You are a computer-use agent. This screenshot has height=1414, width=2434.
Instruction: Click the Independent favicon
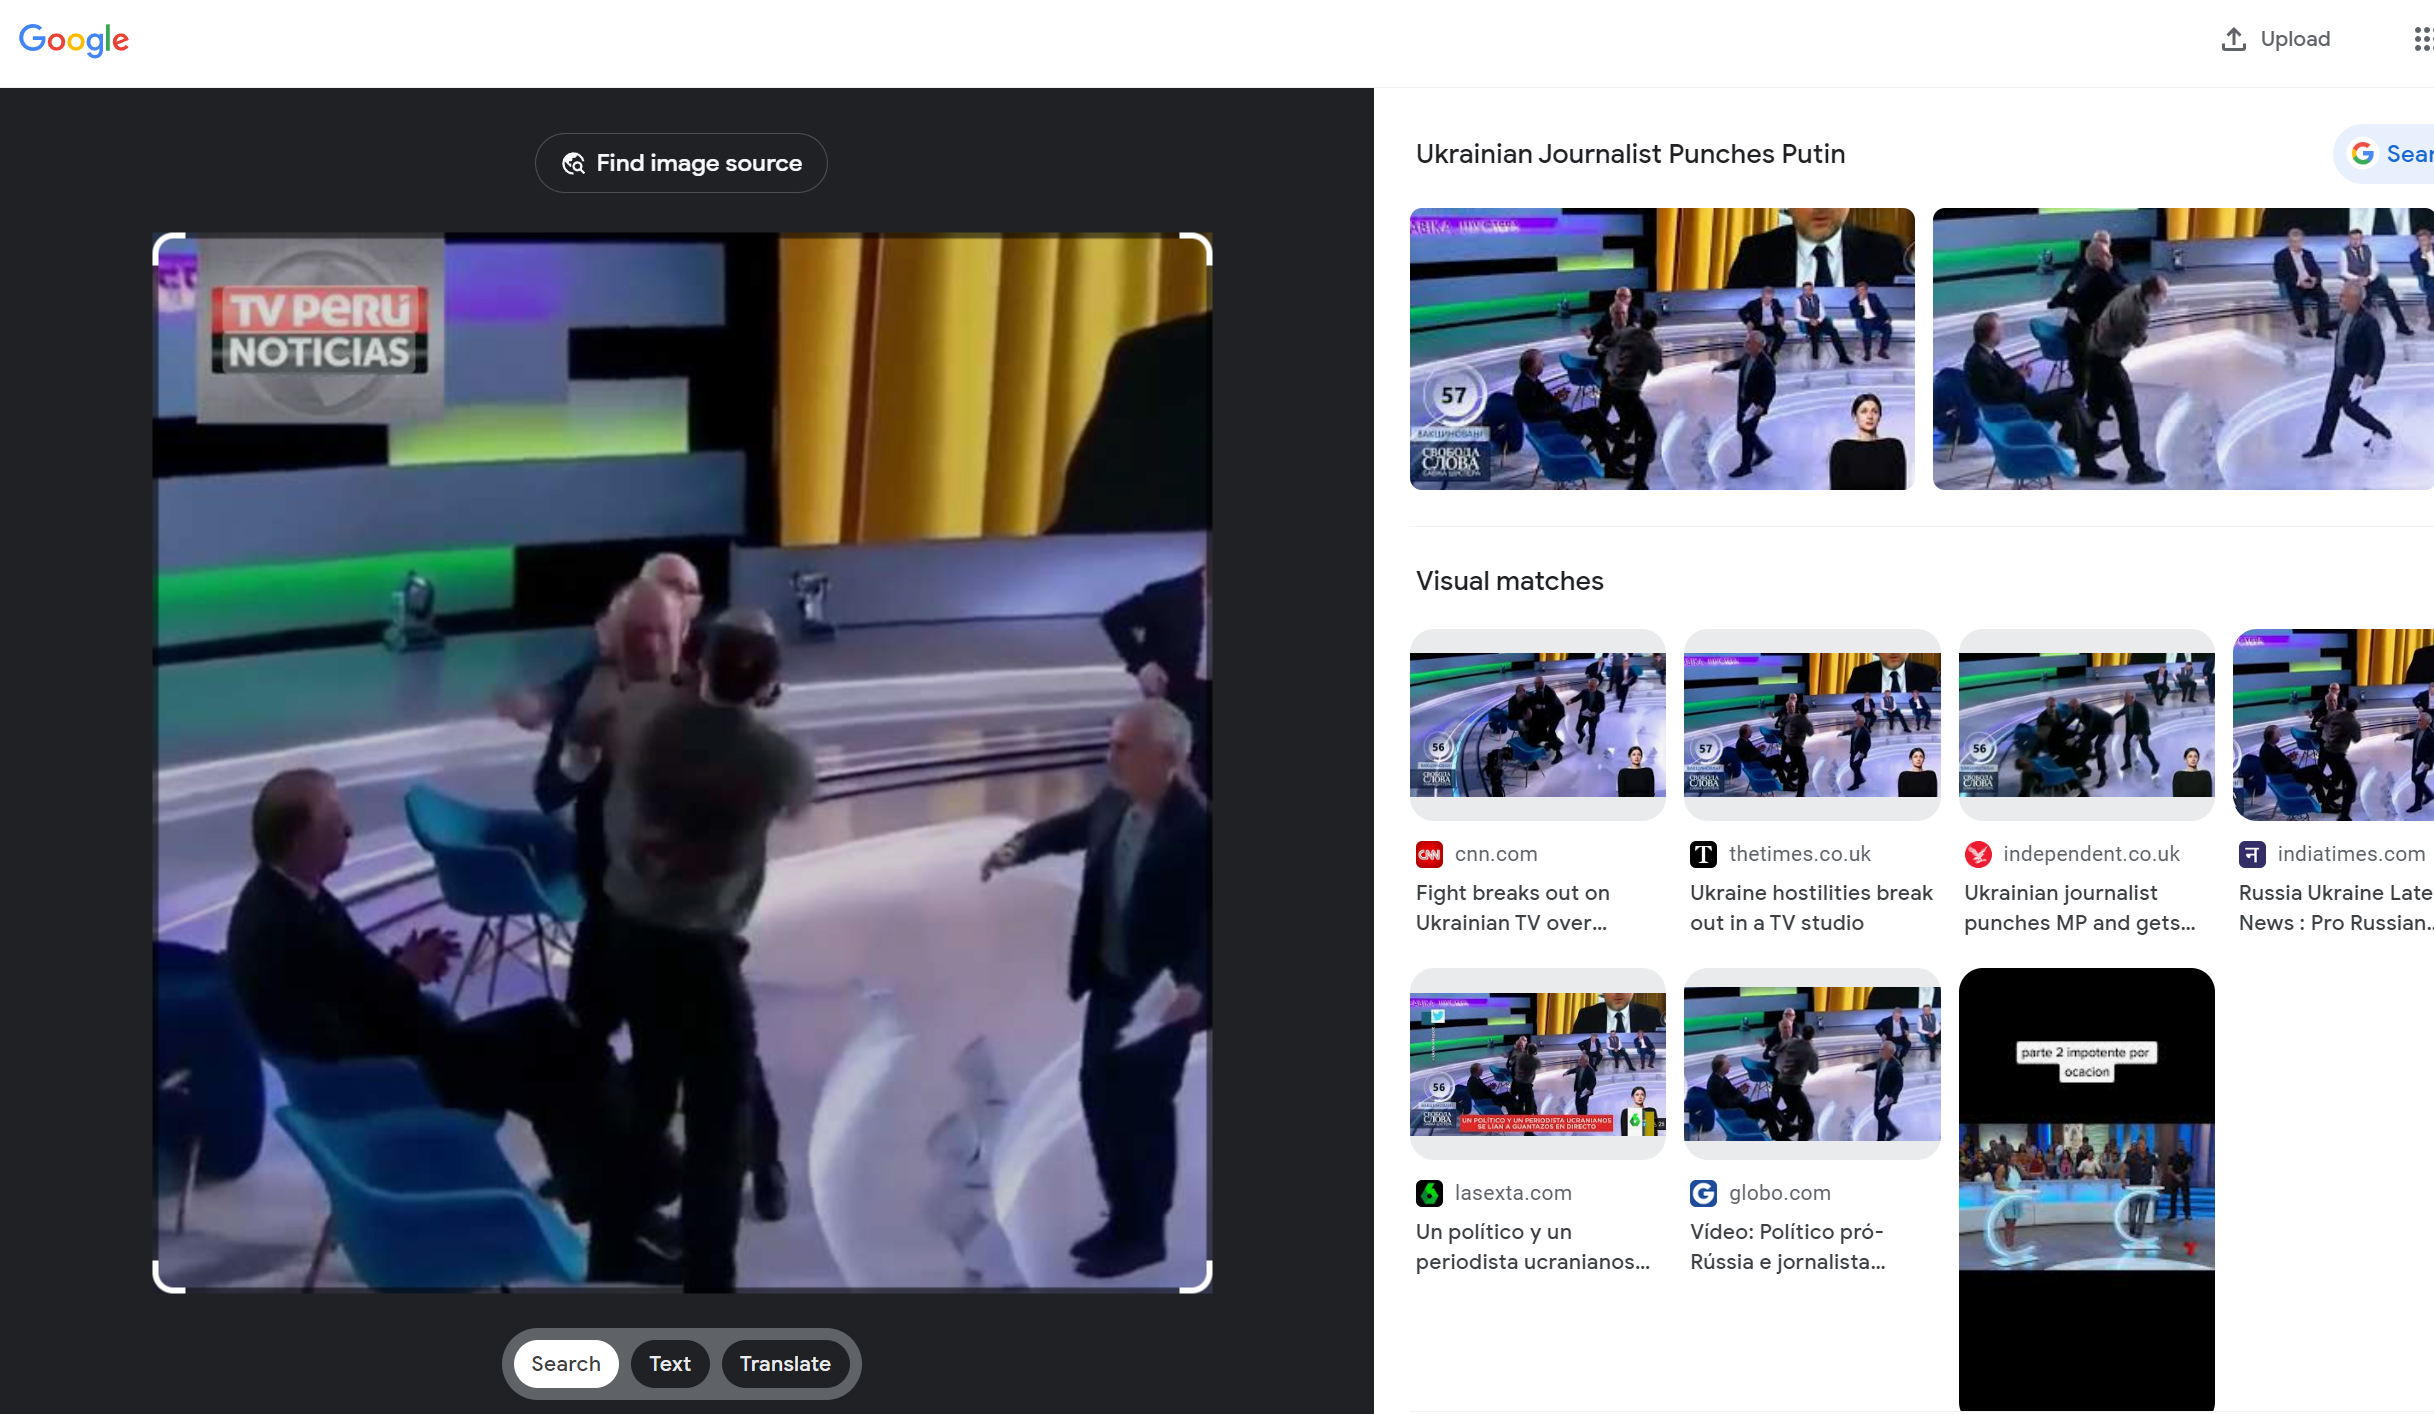click(x=1977, y=854)
